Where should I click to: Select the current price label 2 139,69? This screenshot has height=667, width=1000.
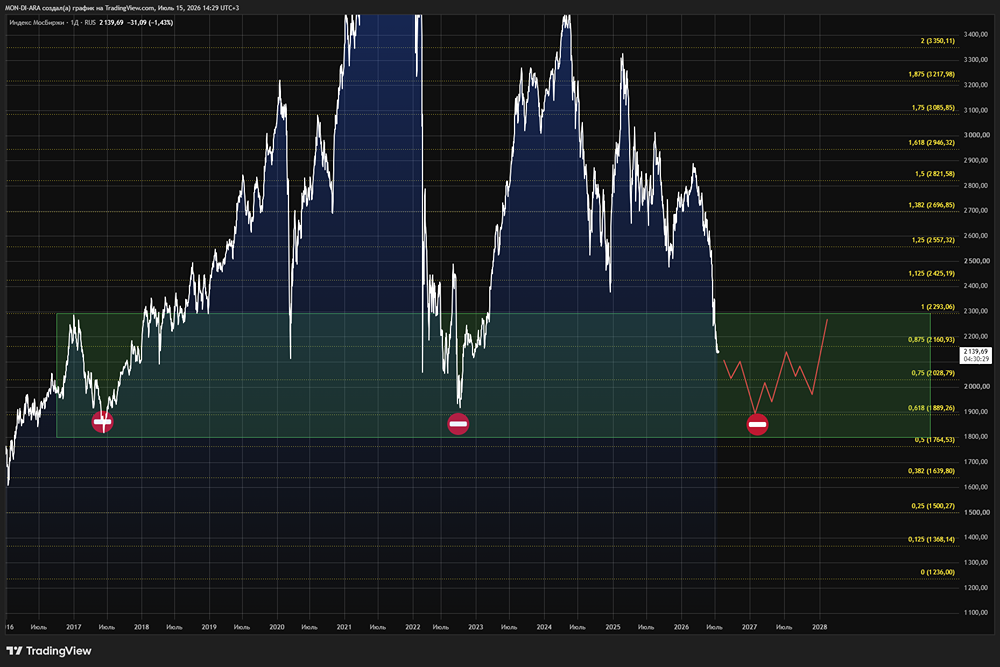976,351
